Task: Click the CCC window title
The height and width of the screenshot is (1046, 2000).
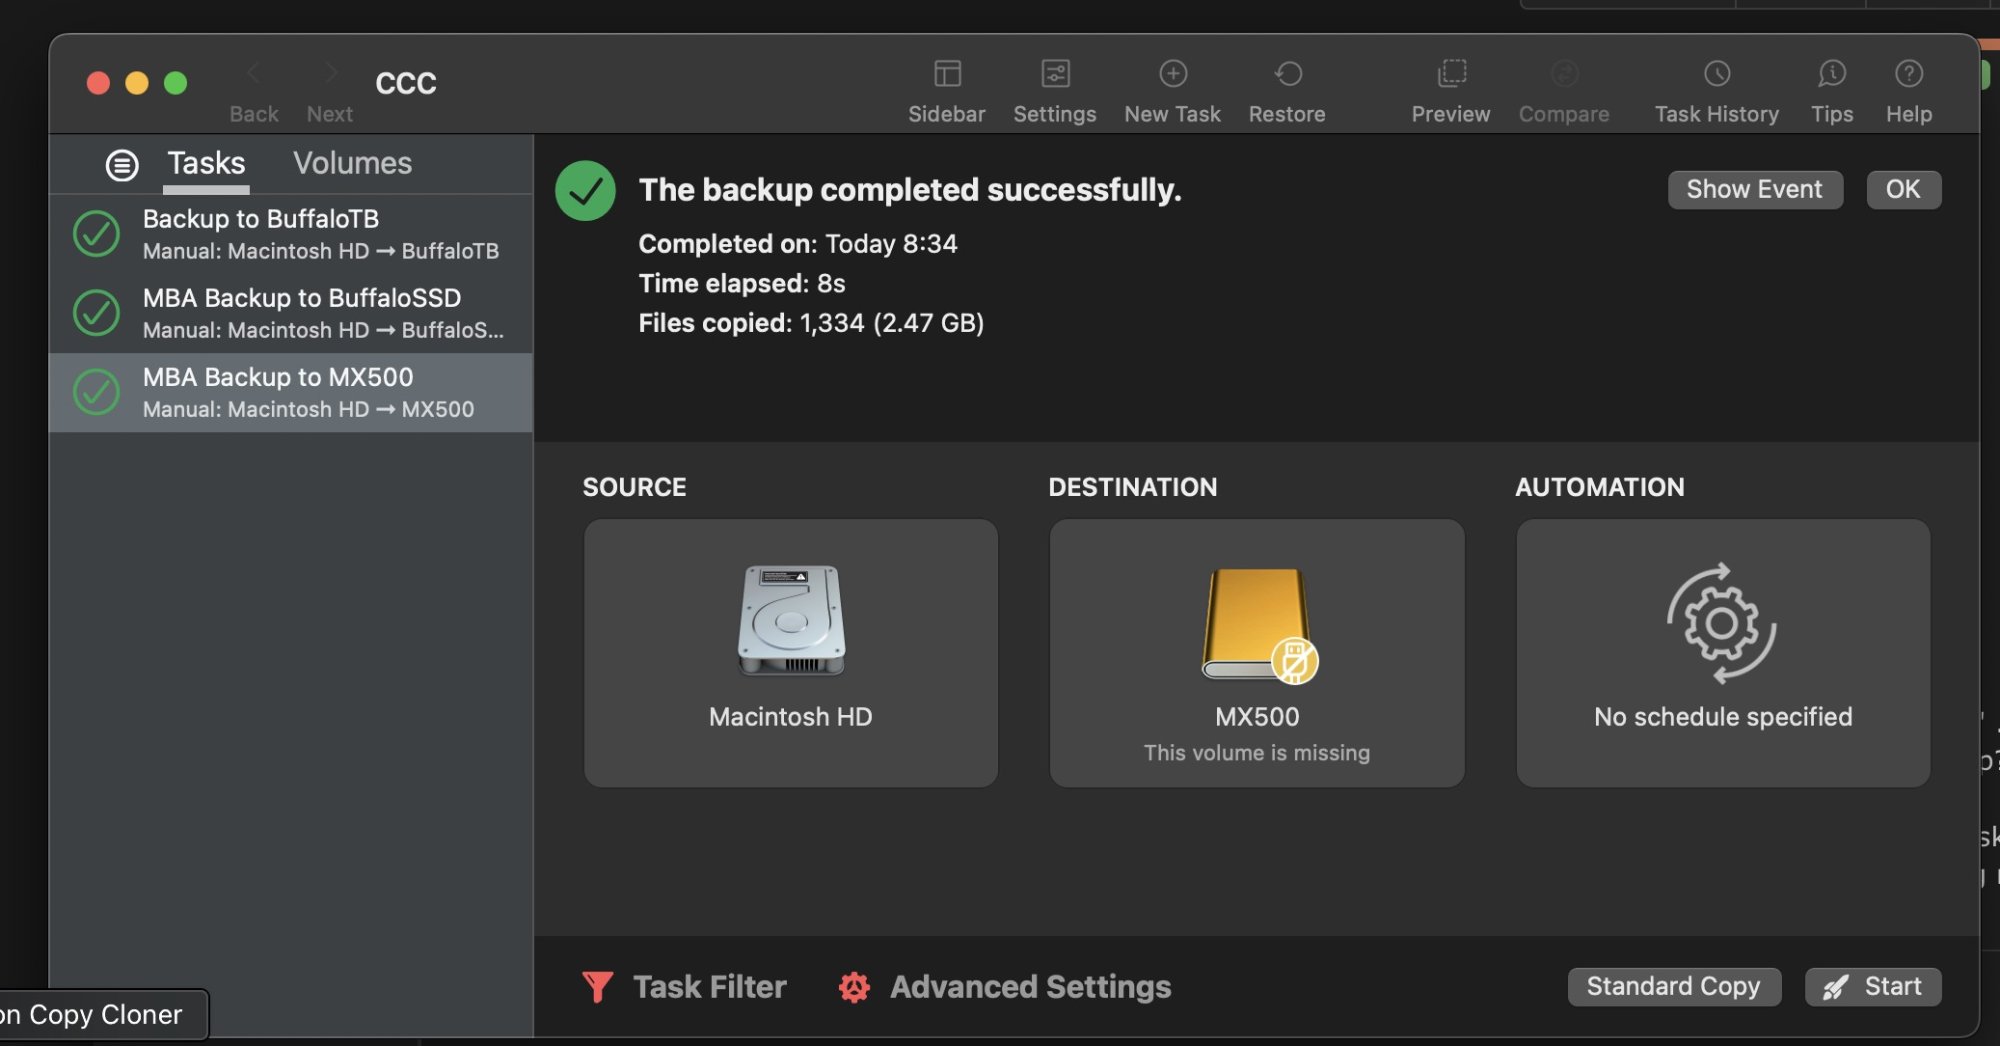Action: pyautogui.click(x=406, y=83)
